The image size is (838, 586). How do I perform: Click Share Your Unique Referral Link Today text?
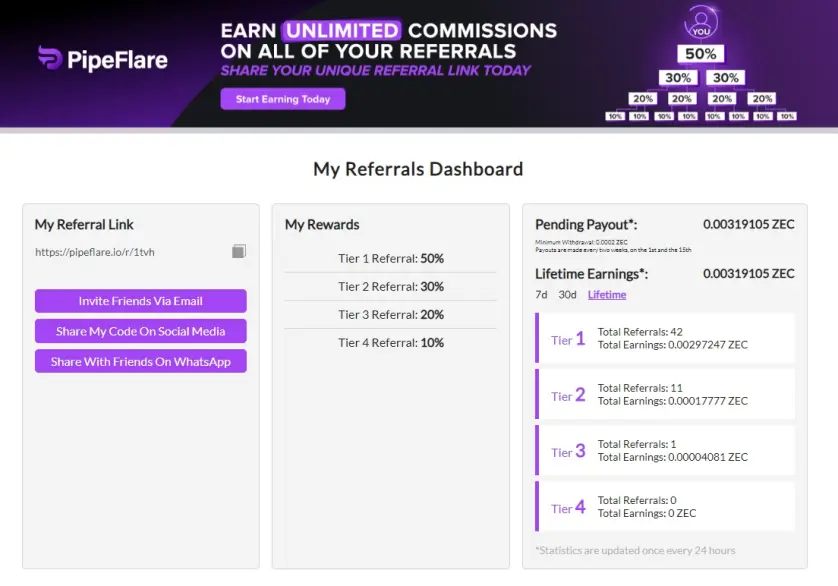(376, 71)
